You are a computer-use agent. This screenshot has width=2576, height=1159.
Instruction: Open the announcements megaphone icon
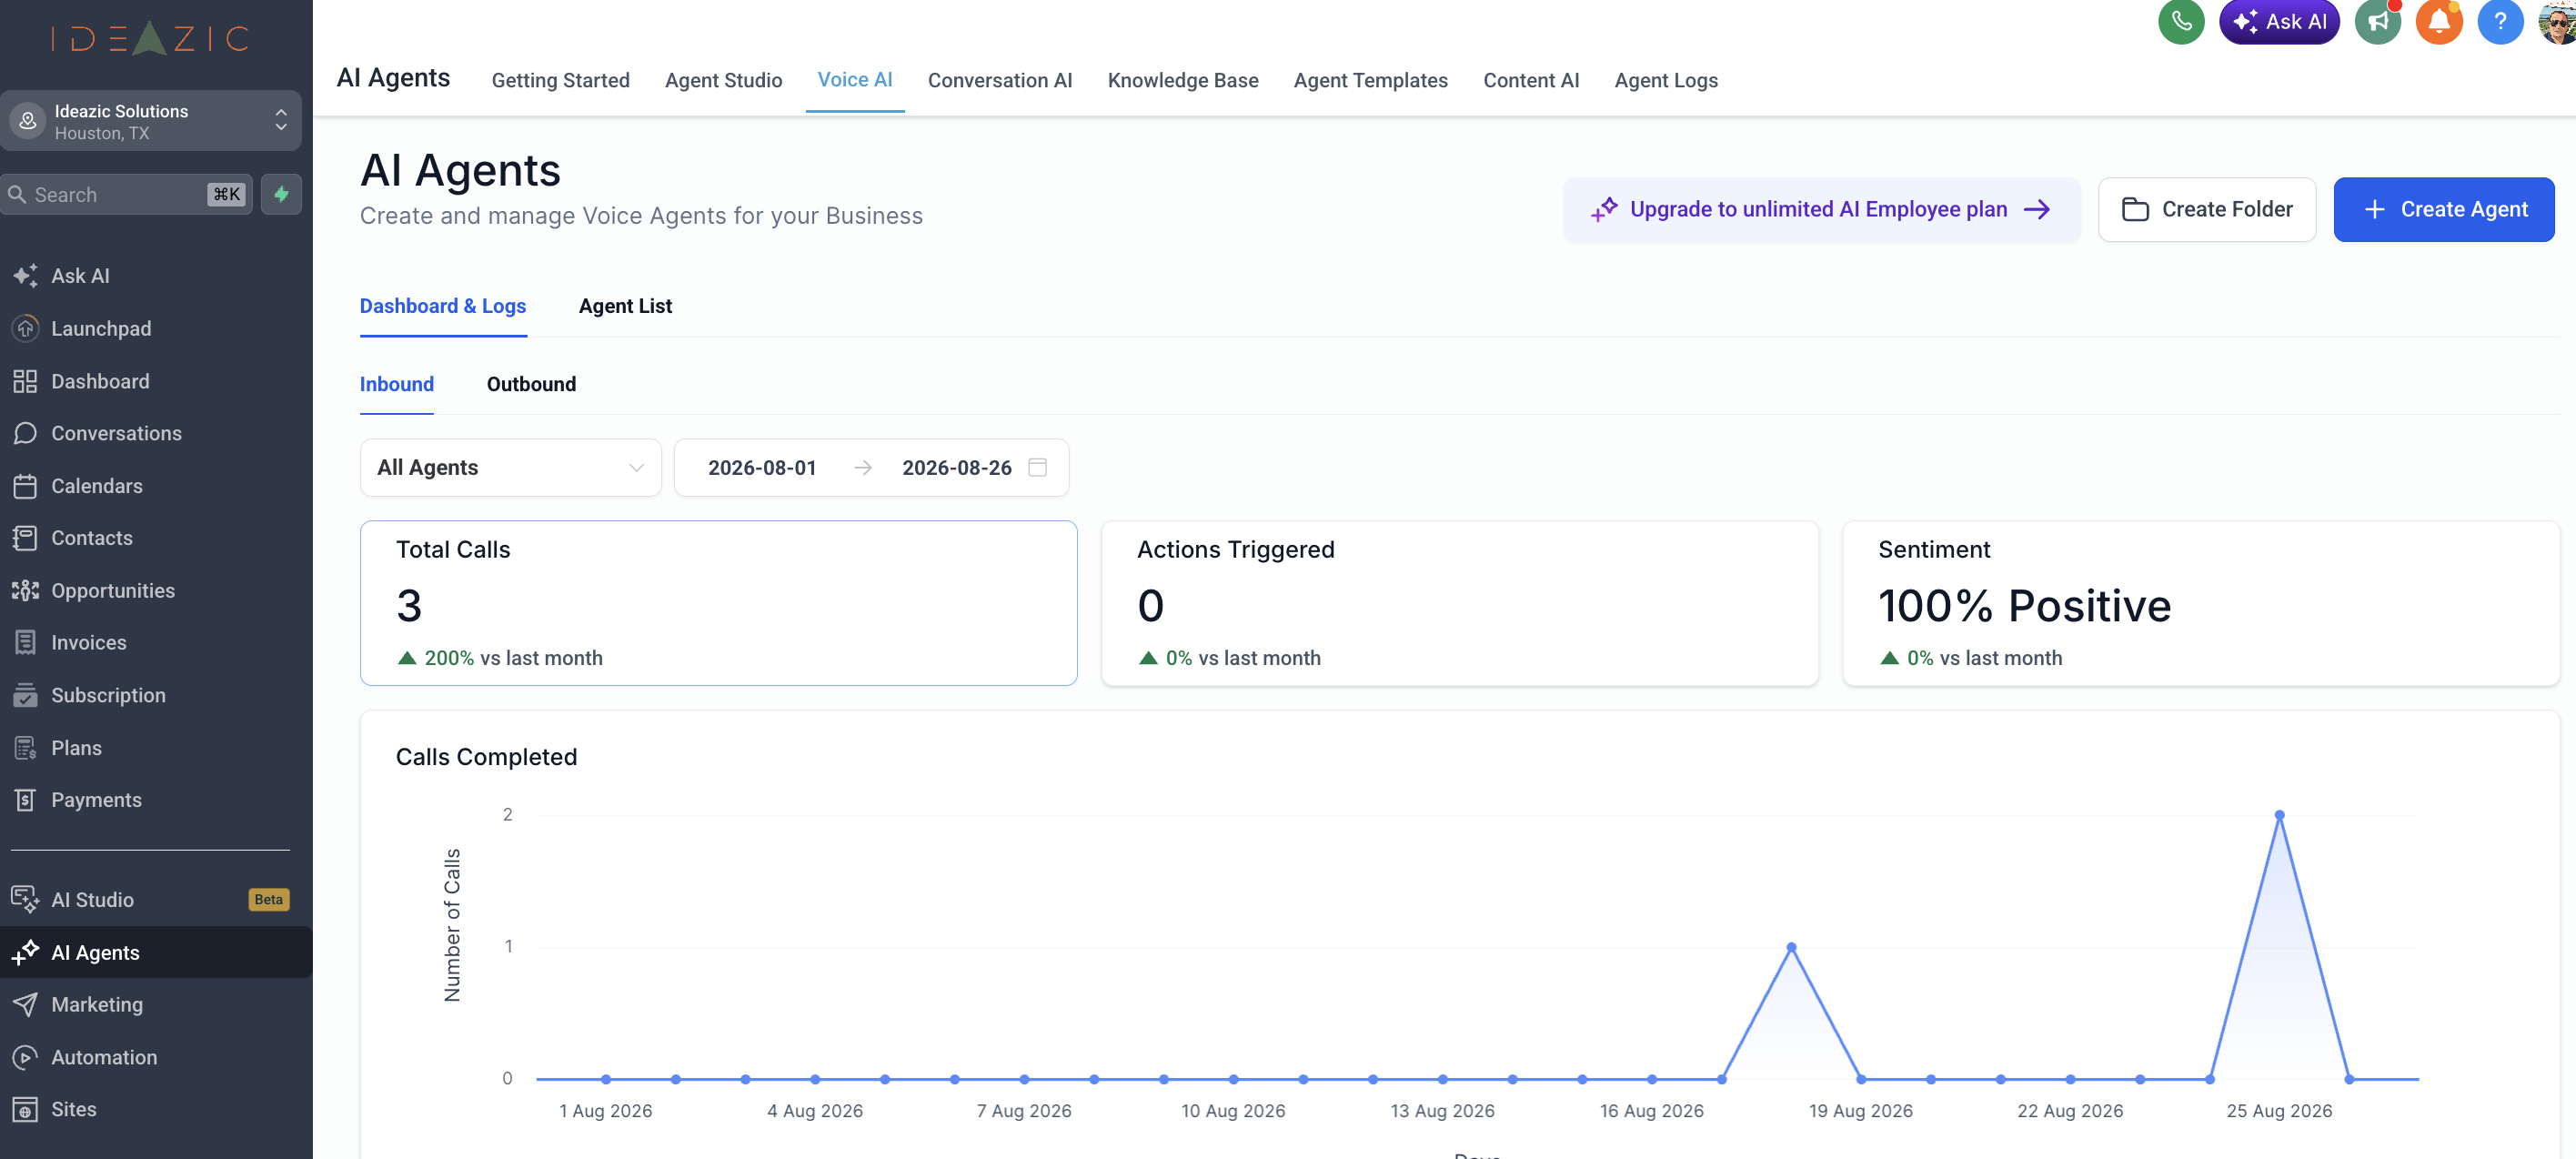tap(2377, 22)
